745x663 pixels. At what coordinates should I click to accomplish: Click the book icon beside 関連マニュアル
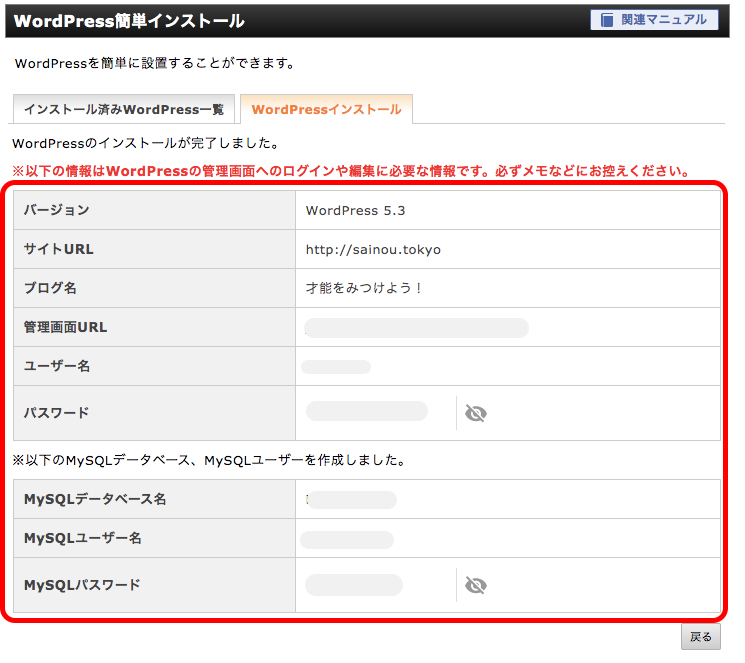pos(607,20)
